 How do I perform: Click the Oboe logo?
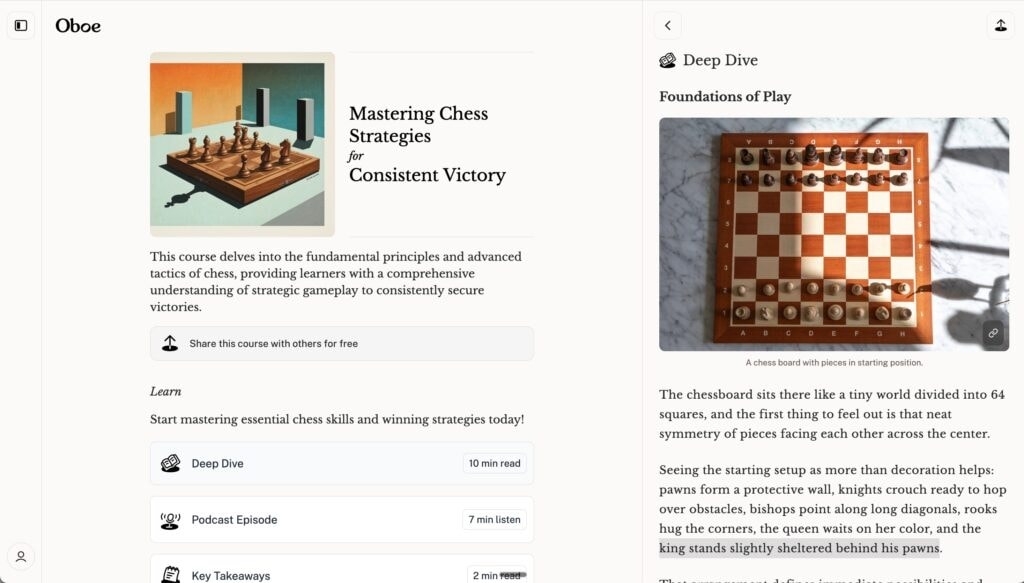pyautogui.click(x=78, y=26)
